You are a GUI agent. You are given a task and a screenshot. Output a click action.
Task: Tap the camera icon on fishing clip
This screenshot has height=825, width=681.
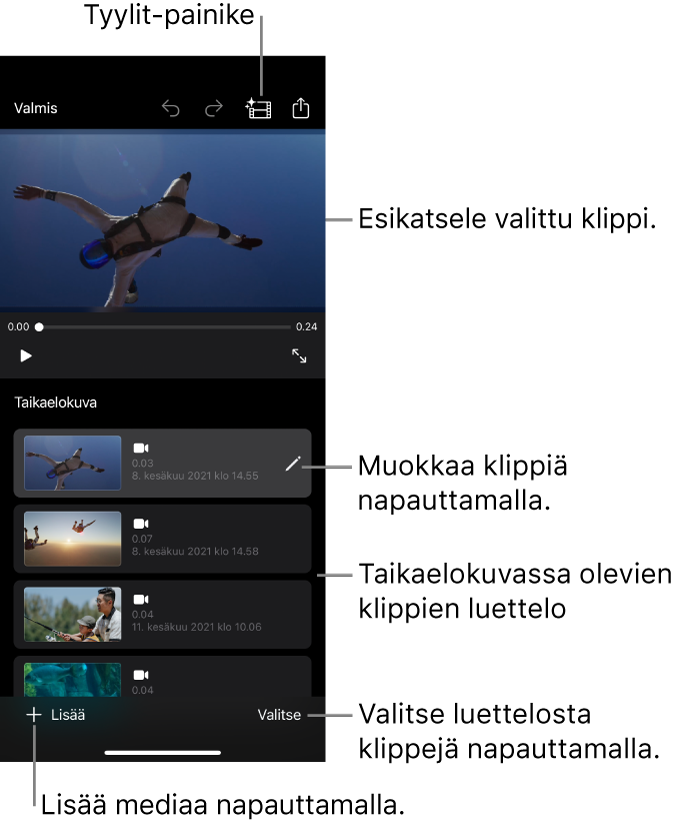coord(141,600)
